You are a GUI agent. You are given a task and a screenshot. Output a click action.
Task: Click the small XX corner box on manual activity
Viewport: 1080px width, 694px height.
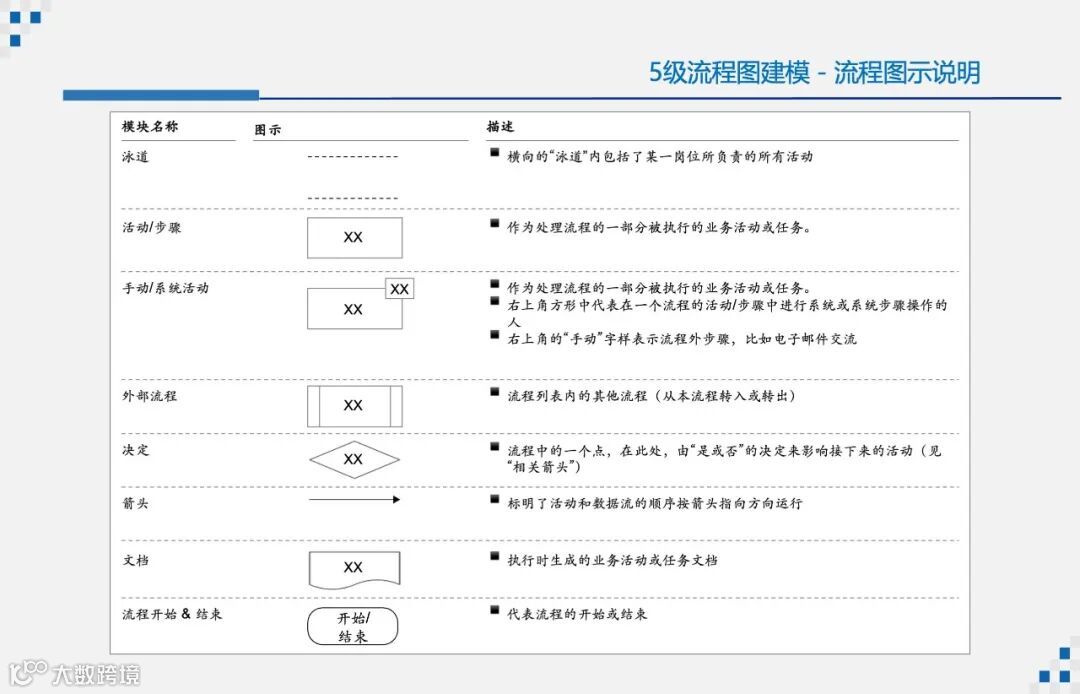(x=399, y=288)
